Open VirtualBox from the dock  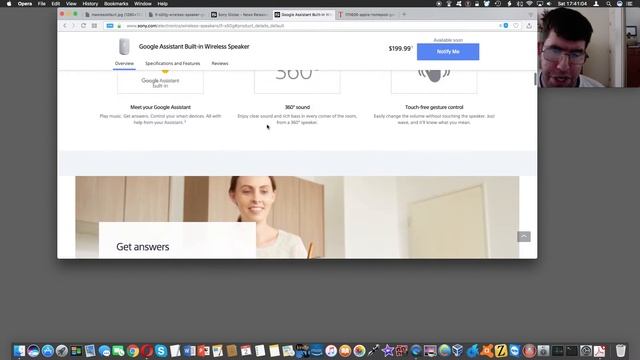[458, 351]
